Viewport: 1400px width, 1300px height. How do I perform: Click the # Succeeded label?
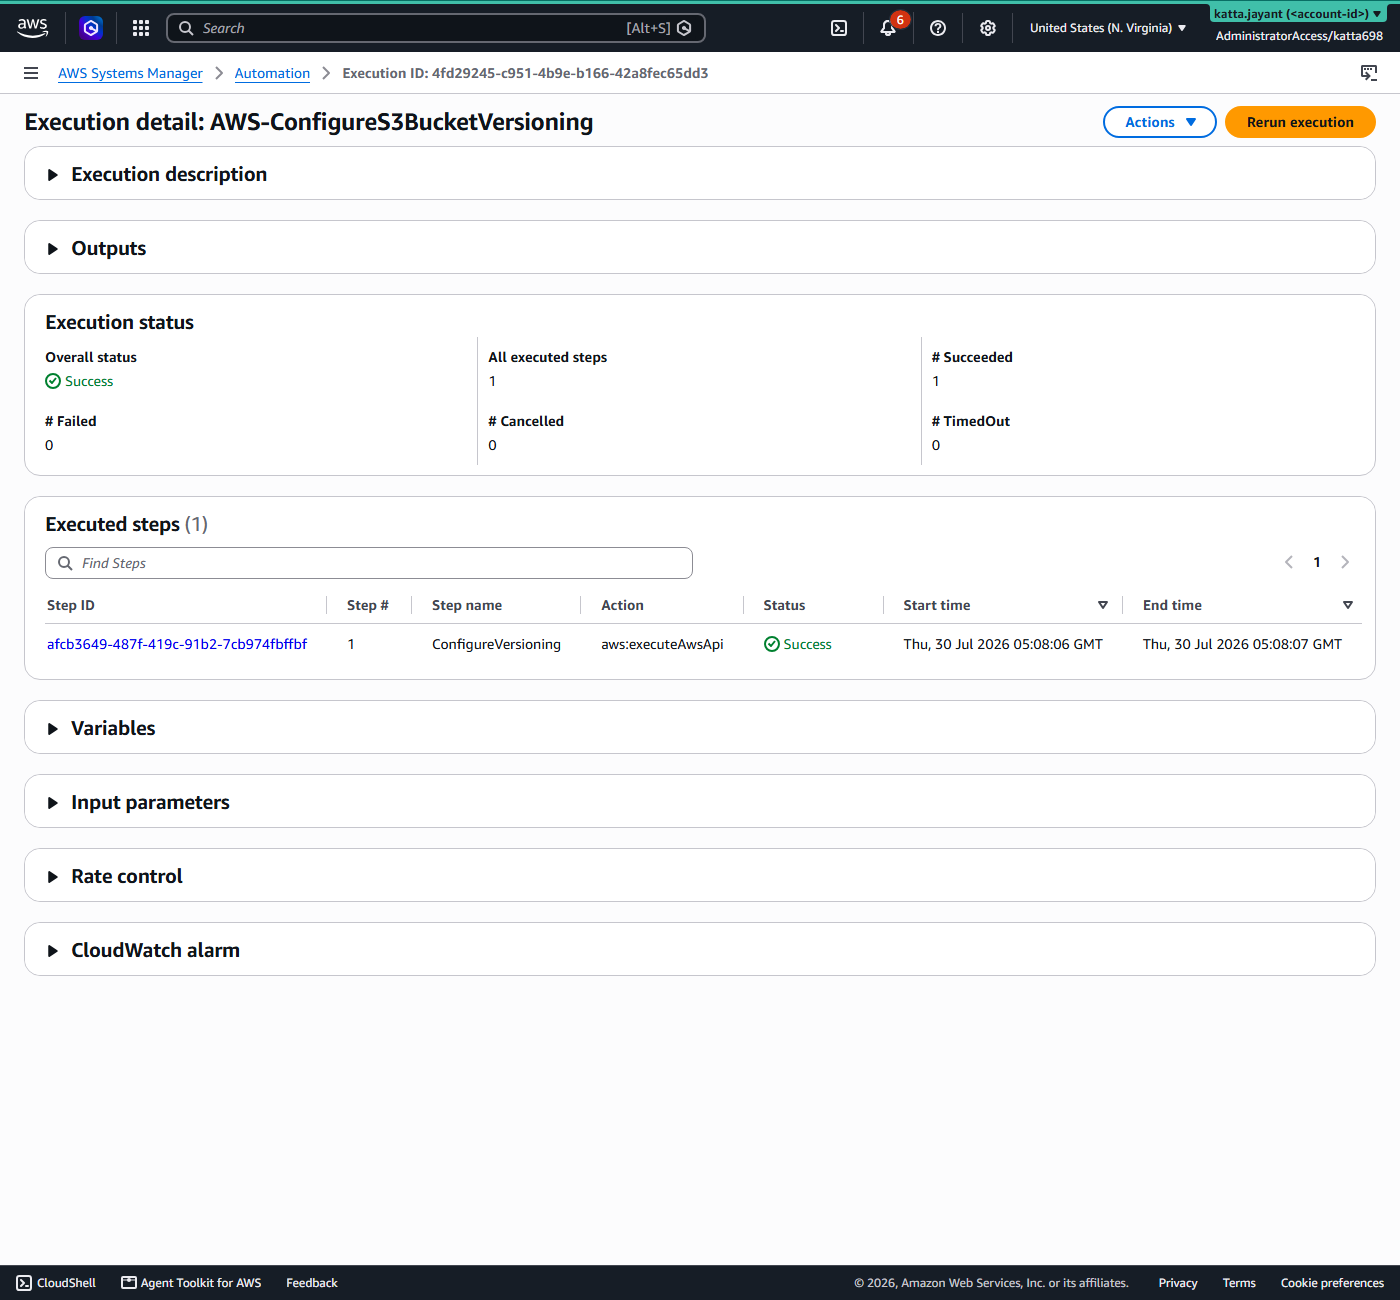click(972, 357)
